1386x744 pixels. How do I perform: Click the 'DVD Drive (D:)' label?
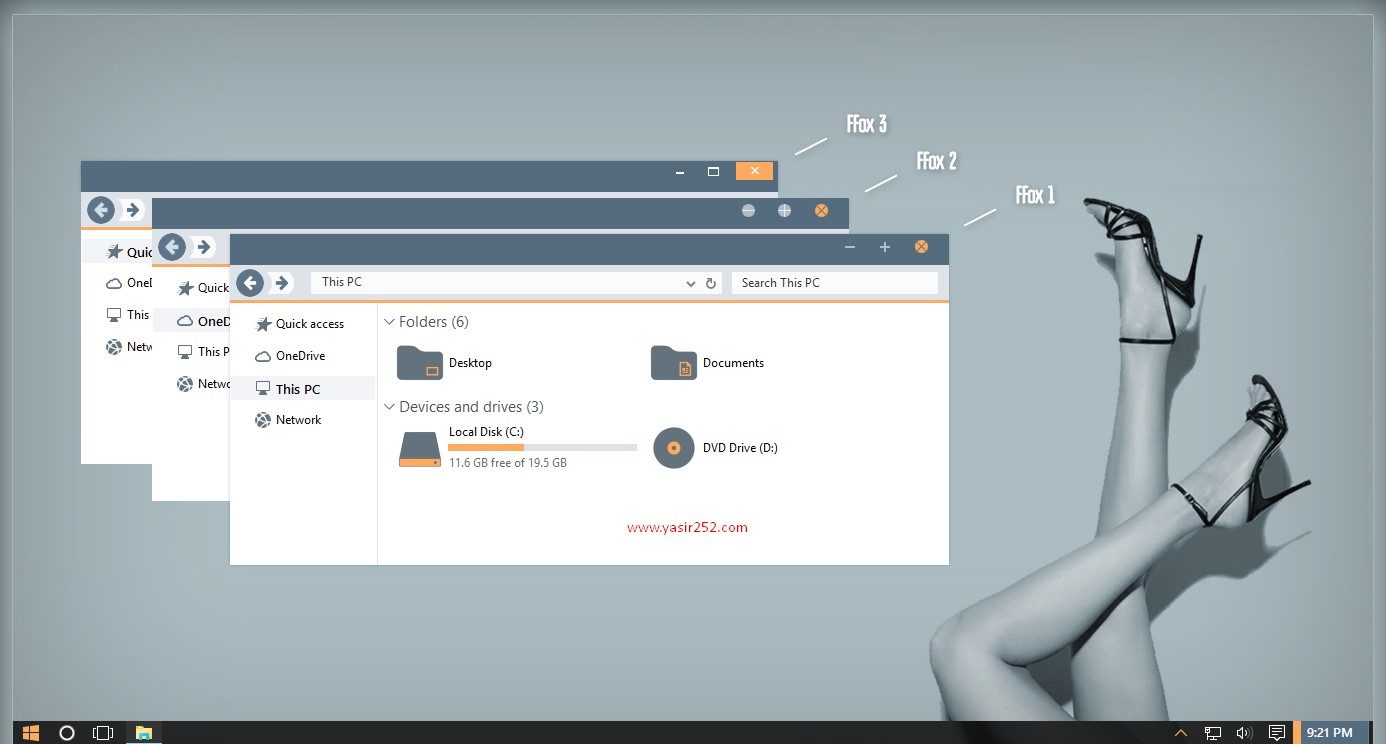740,448
